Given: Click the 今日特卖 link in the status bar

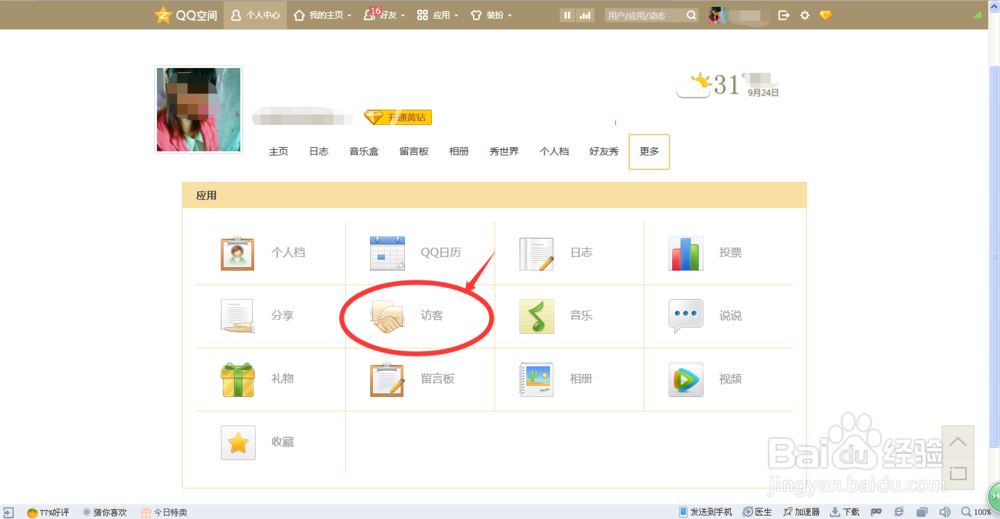Looking at the screenshot, I should coord(165,512).
